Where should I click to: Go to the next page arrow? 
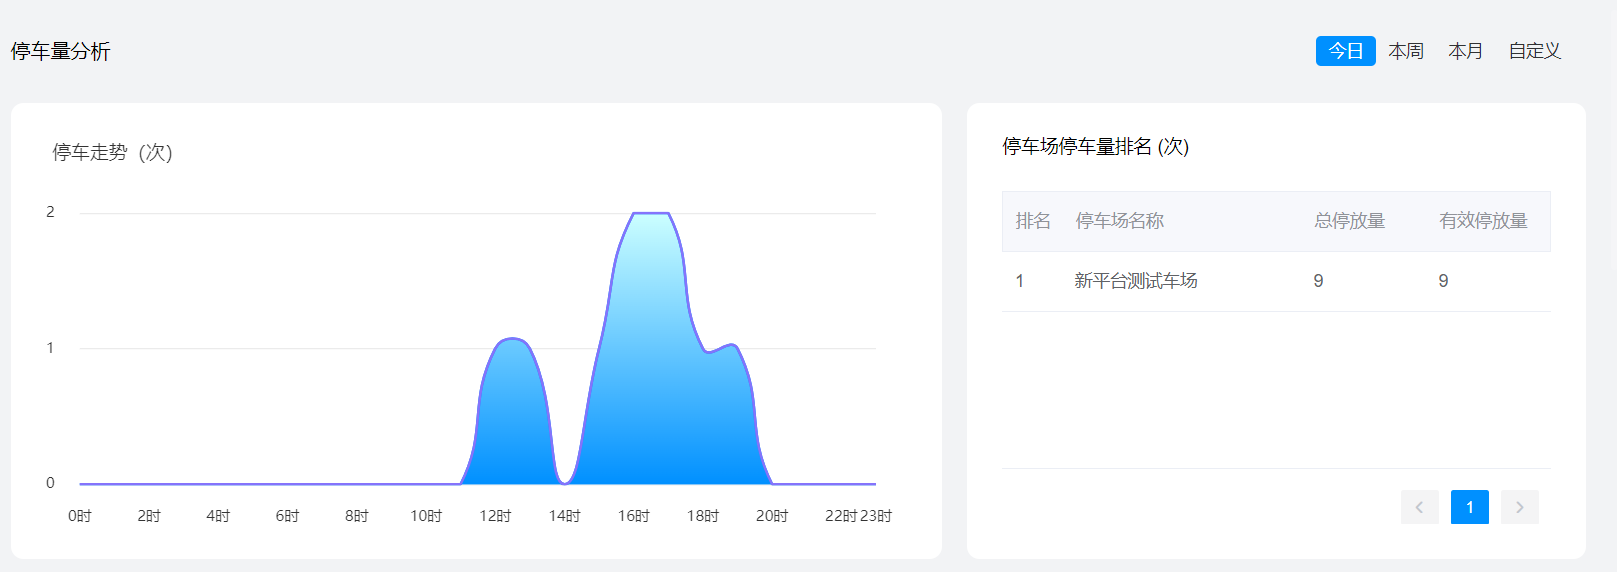tap(1519, 507)
